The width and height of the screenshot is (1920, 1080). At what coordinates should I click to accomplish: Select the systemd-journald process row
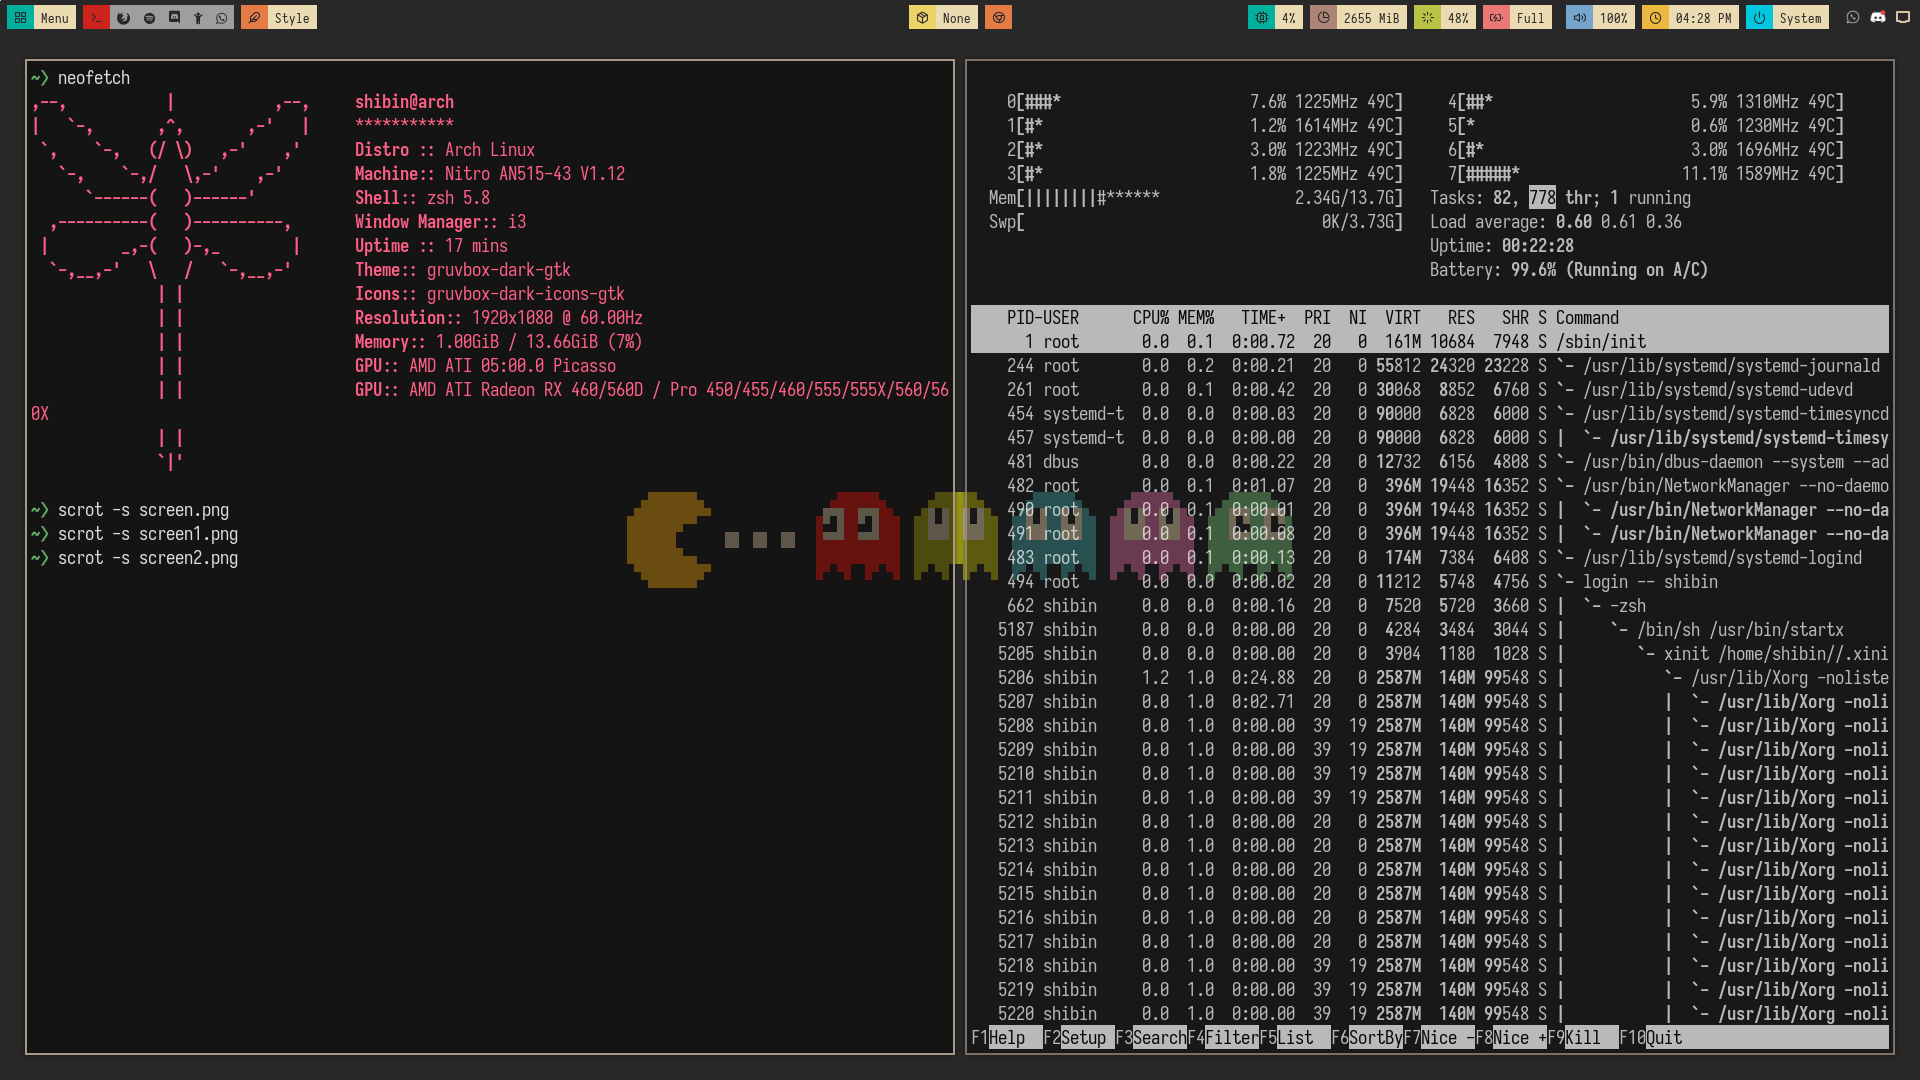point(1430,366)
